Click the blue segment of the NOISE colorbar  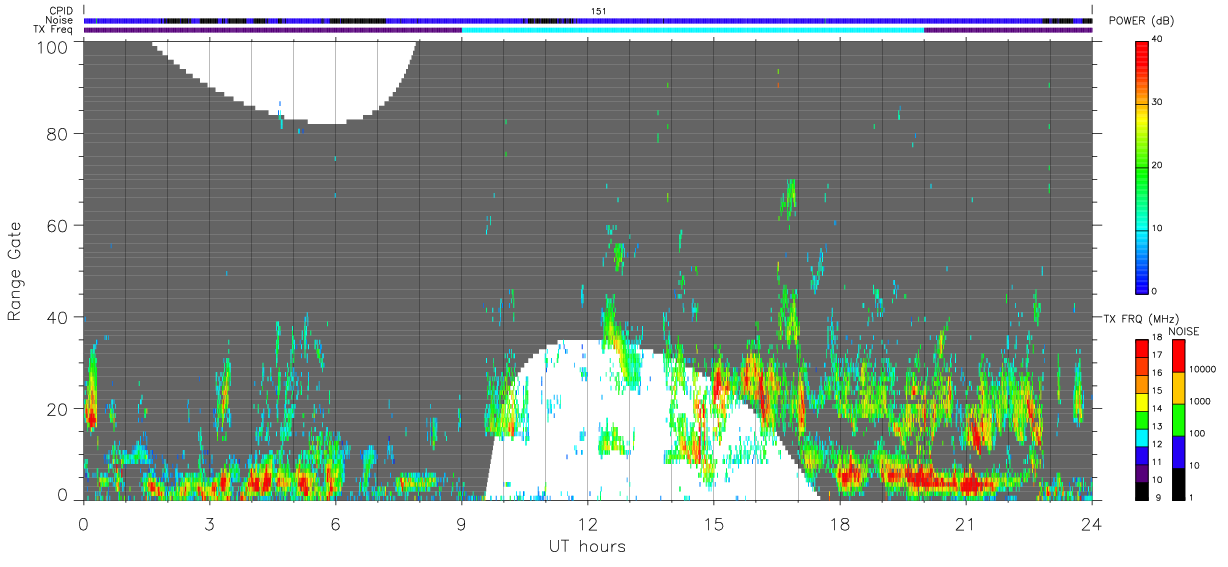(1179, 451)
